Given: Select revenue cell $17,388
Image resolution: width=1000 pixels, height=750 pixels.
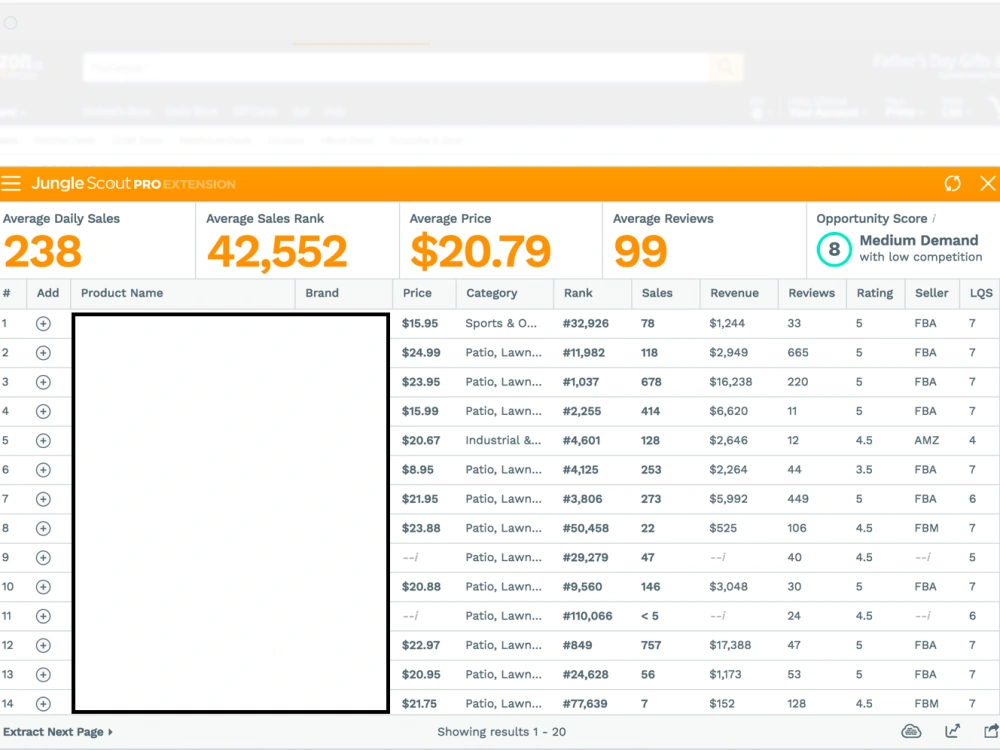Looking at the screenshot, I should pos(730,645).
